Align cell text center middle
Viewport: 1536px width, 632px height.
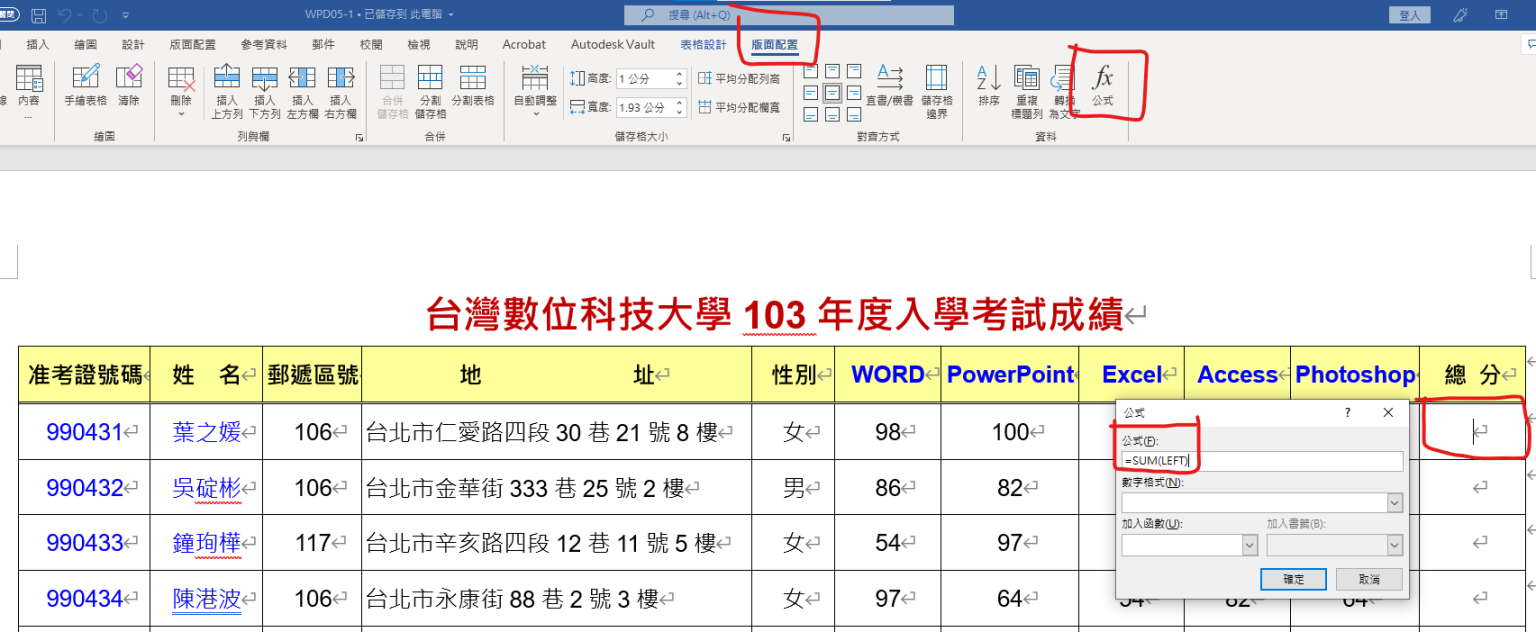click(833, 93)
